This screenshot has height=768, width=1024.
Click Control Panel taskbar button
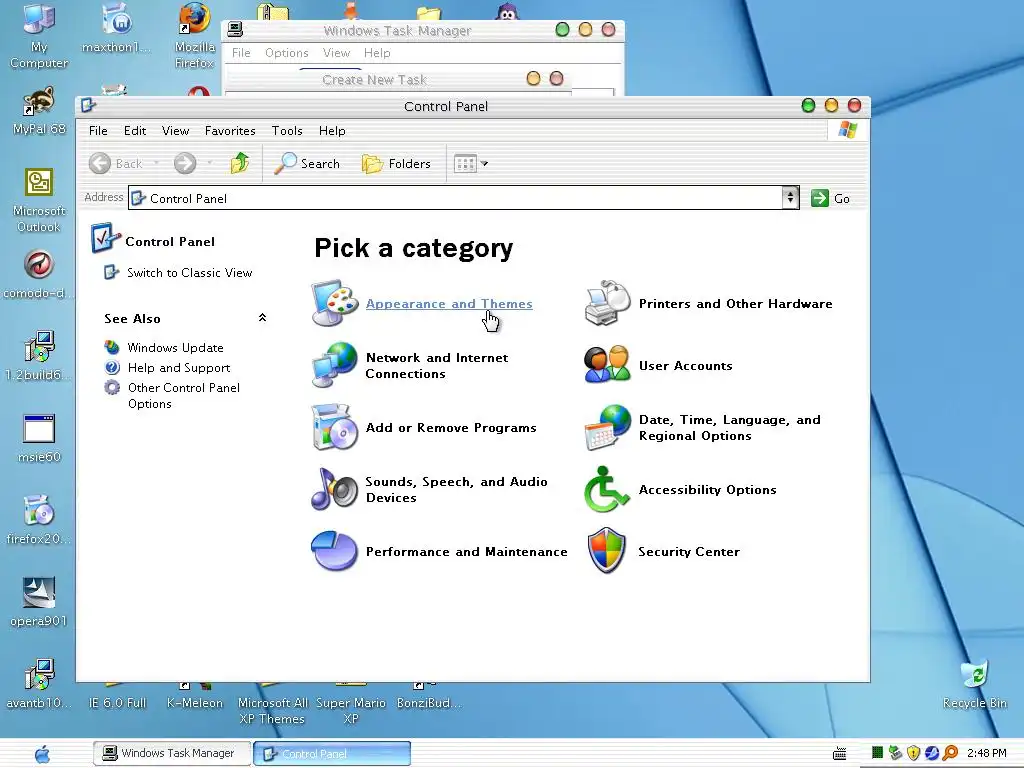coord(332,753)
